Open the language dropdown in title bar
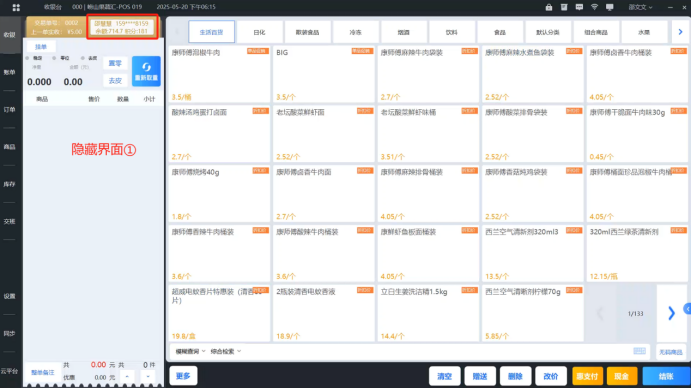The width and height of the screenshot is (692, 388). [640, 7]
